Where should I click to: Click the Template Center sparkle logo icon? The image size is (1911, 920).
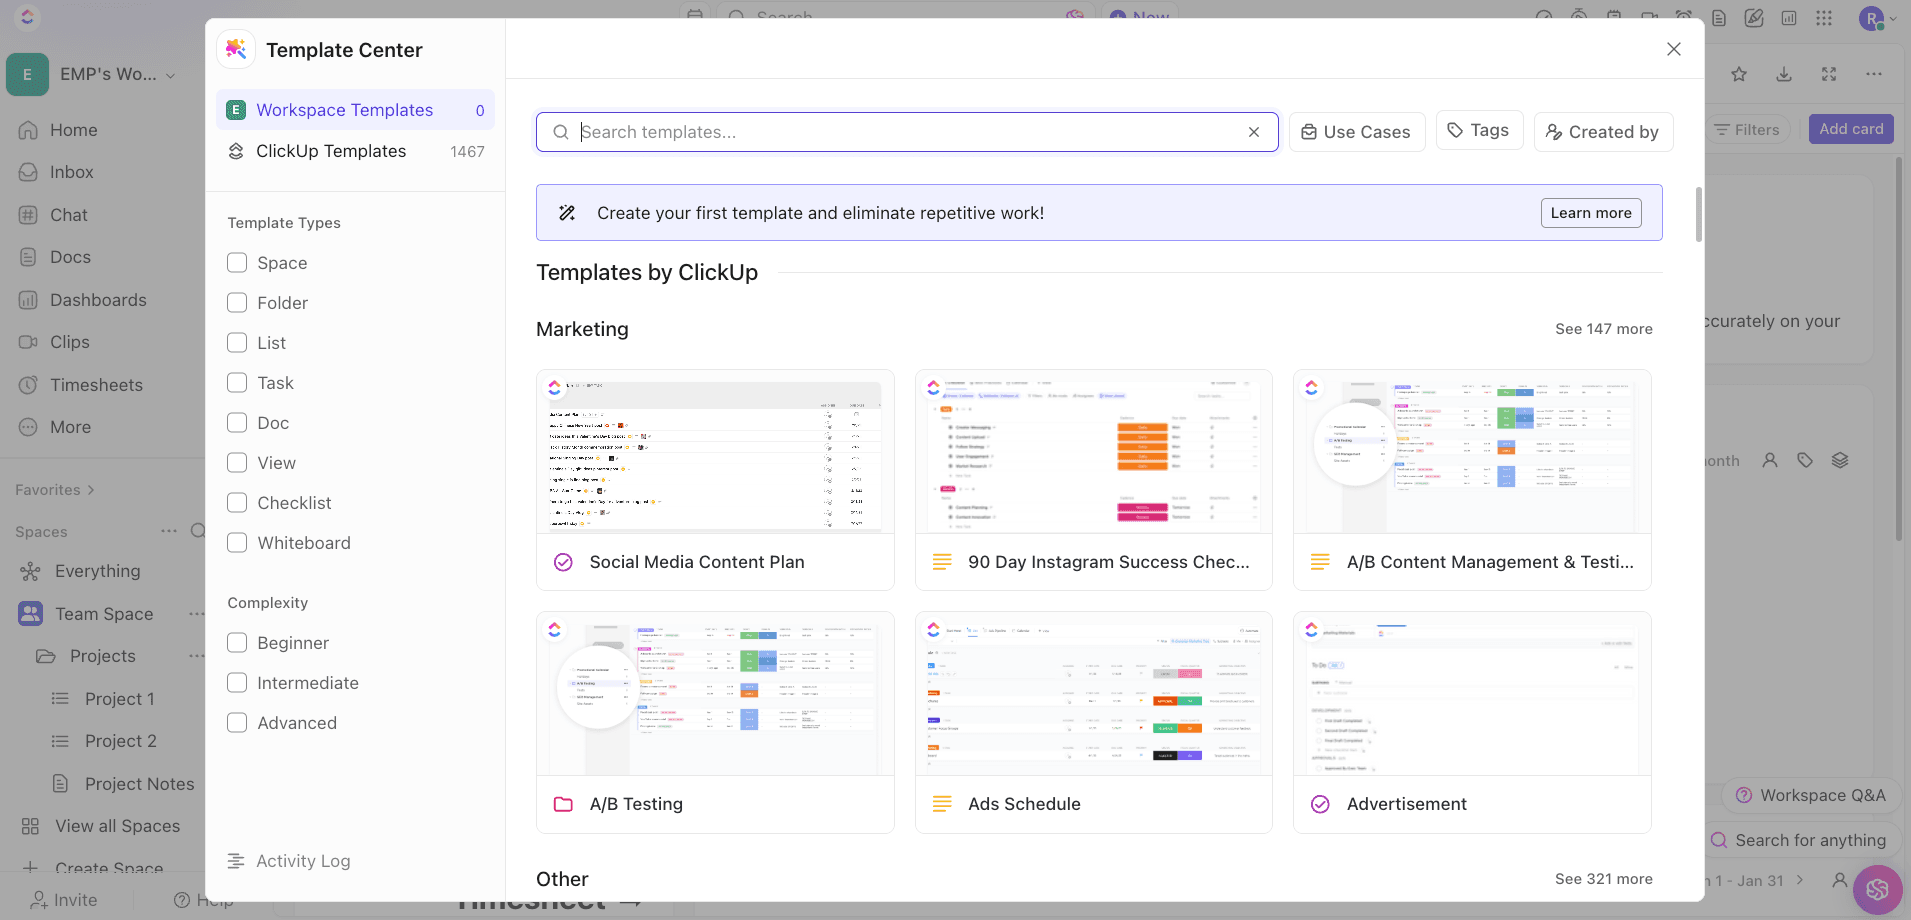236,49
